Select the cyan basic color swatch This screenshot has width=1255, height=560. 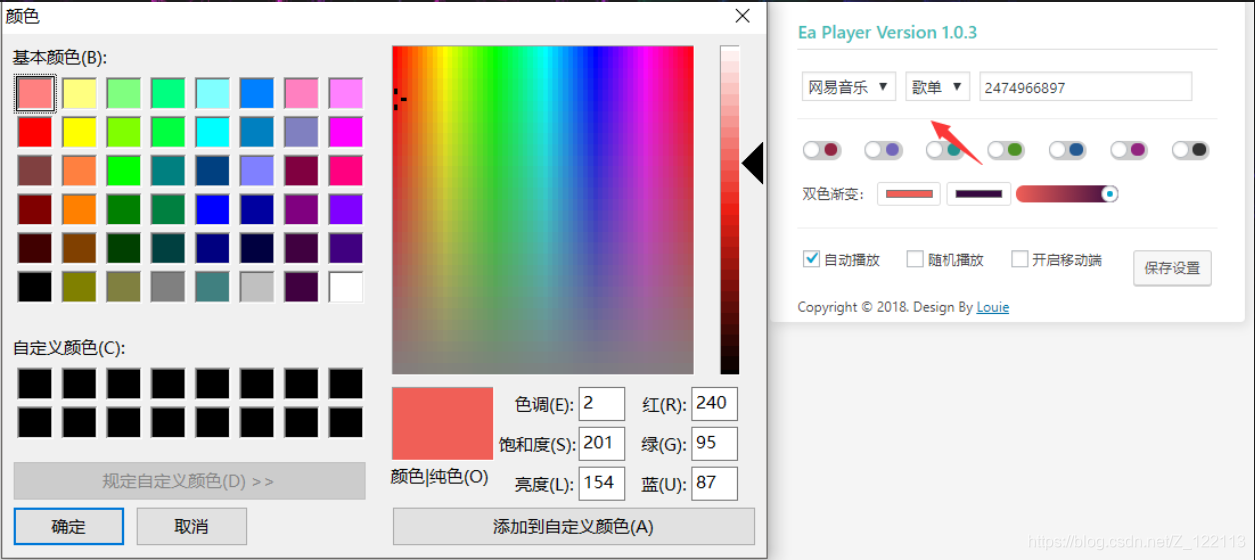(212, 132)
